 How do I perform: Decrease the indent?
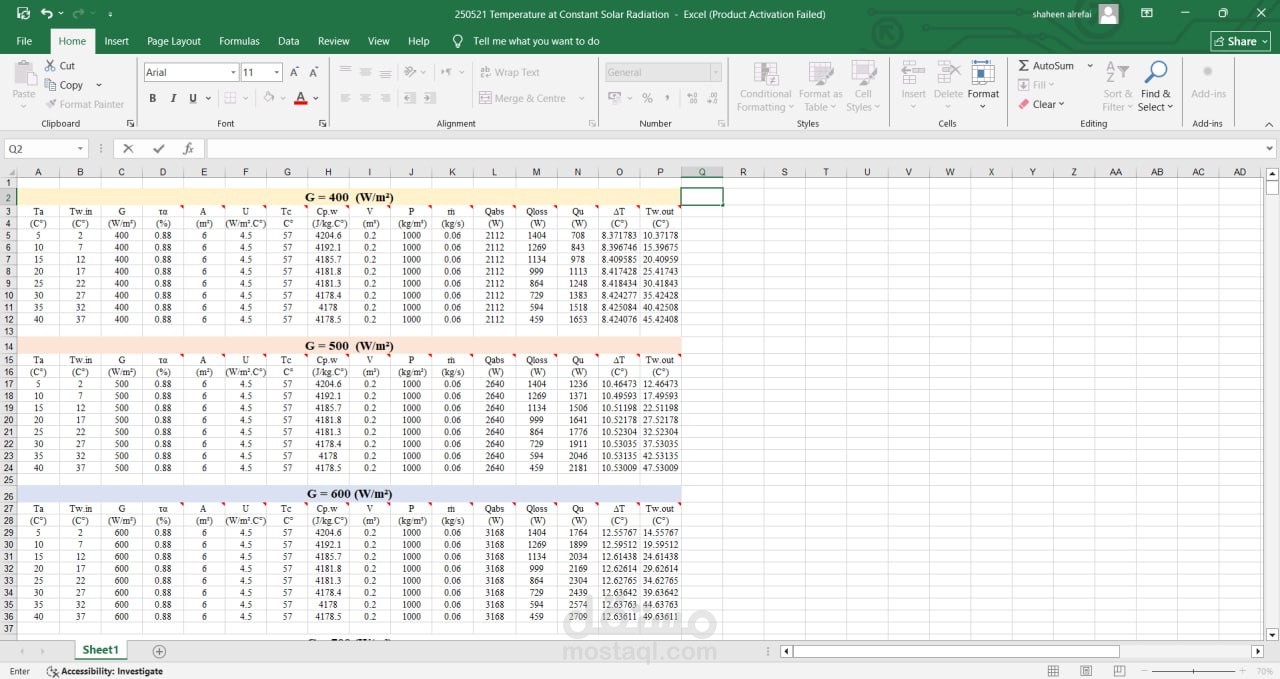coord(410,98)
